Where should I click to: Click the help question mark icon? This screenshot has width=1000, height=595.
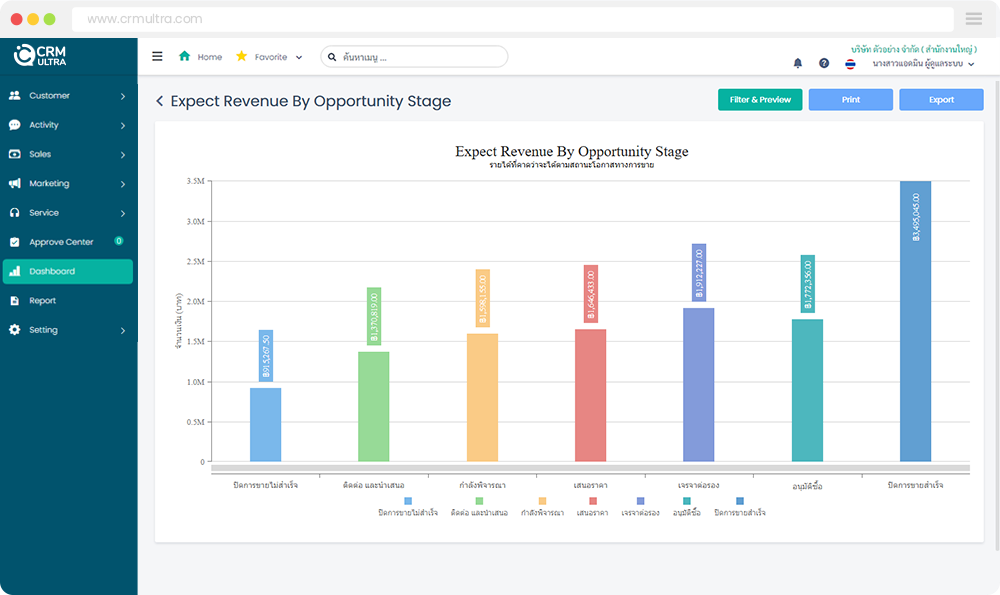tap(824, 63)
